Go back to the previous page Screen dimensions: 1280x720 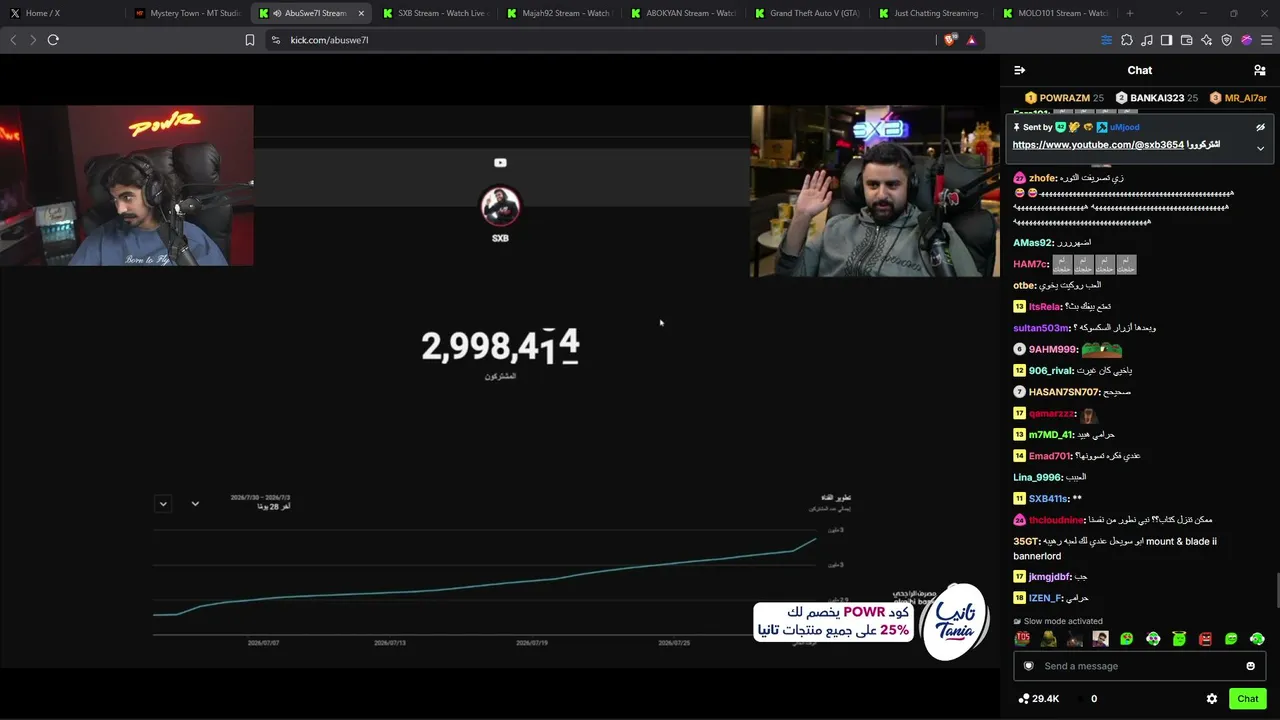[13, 40]
